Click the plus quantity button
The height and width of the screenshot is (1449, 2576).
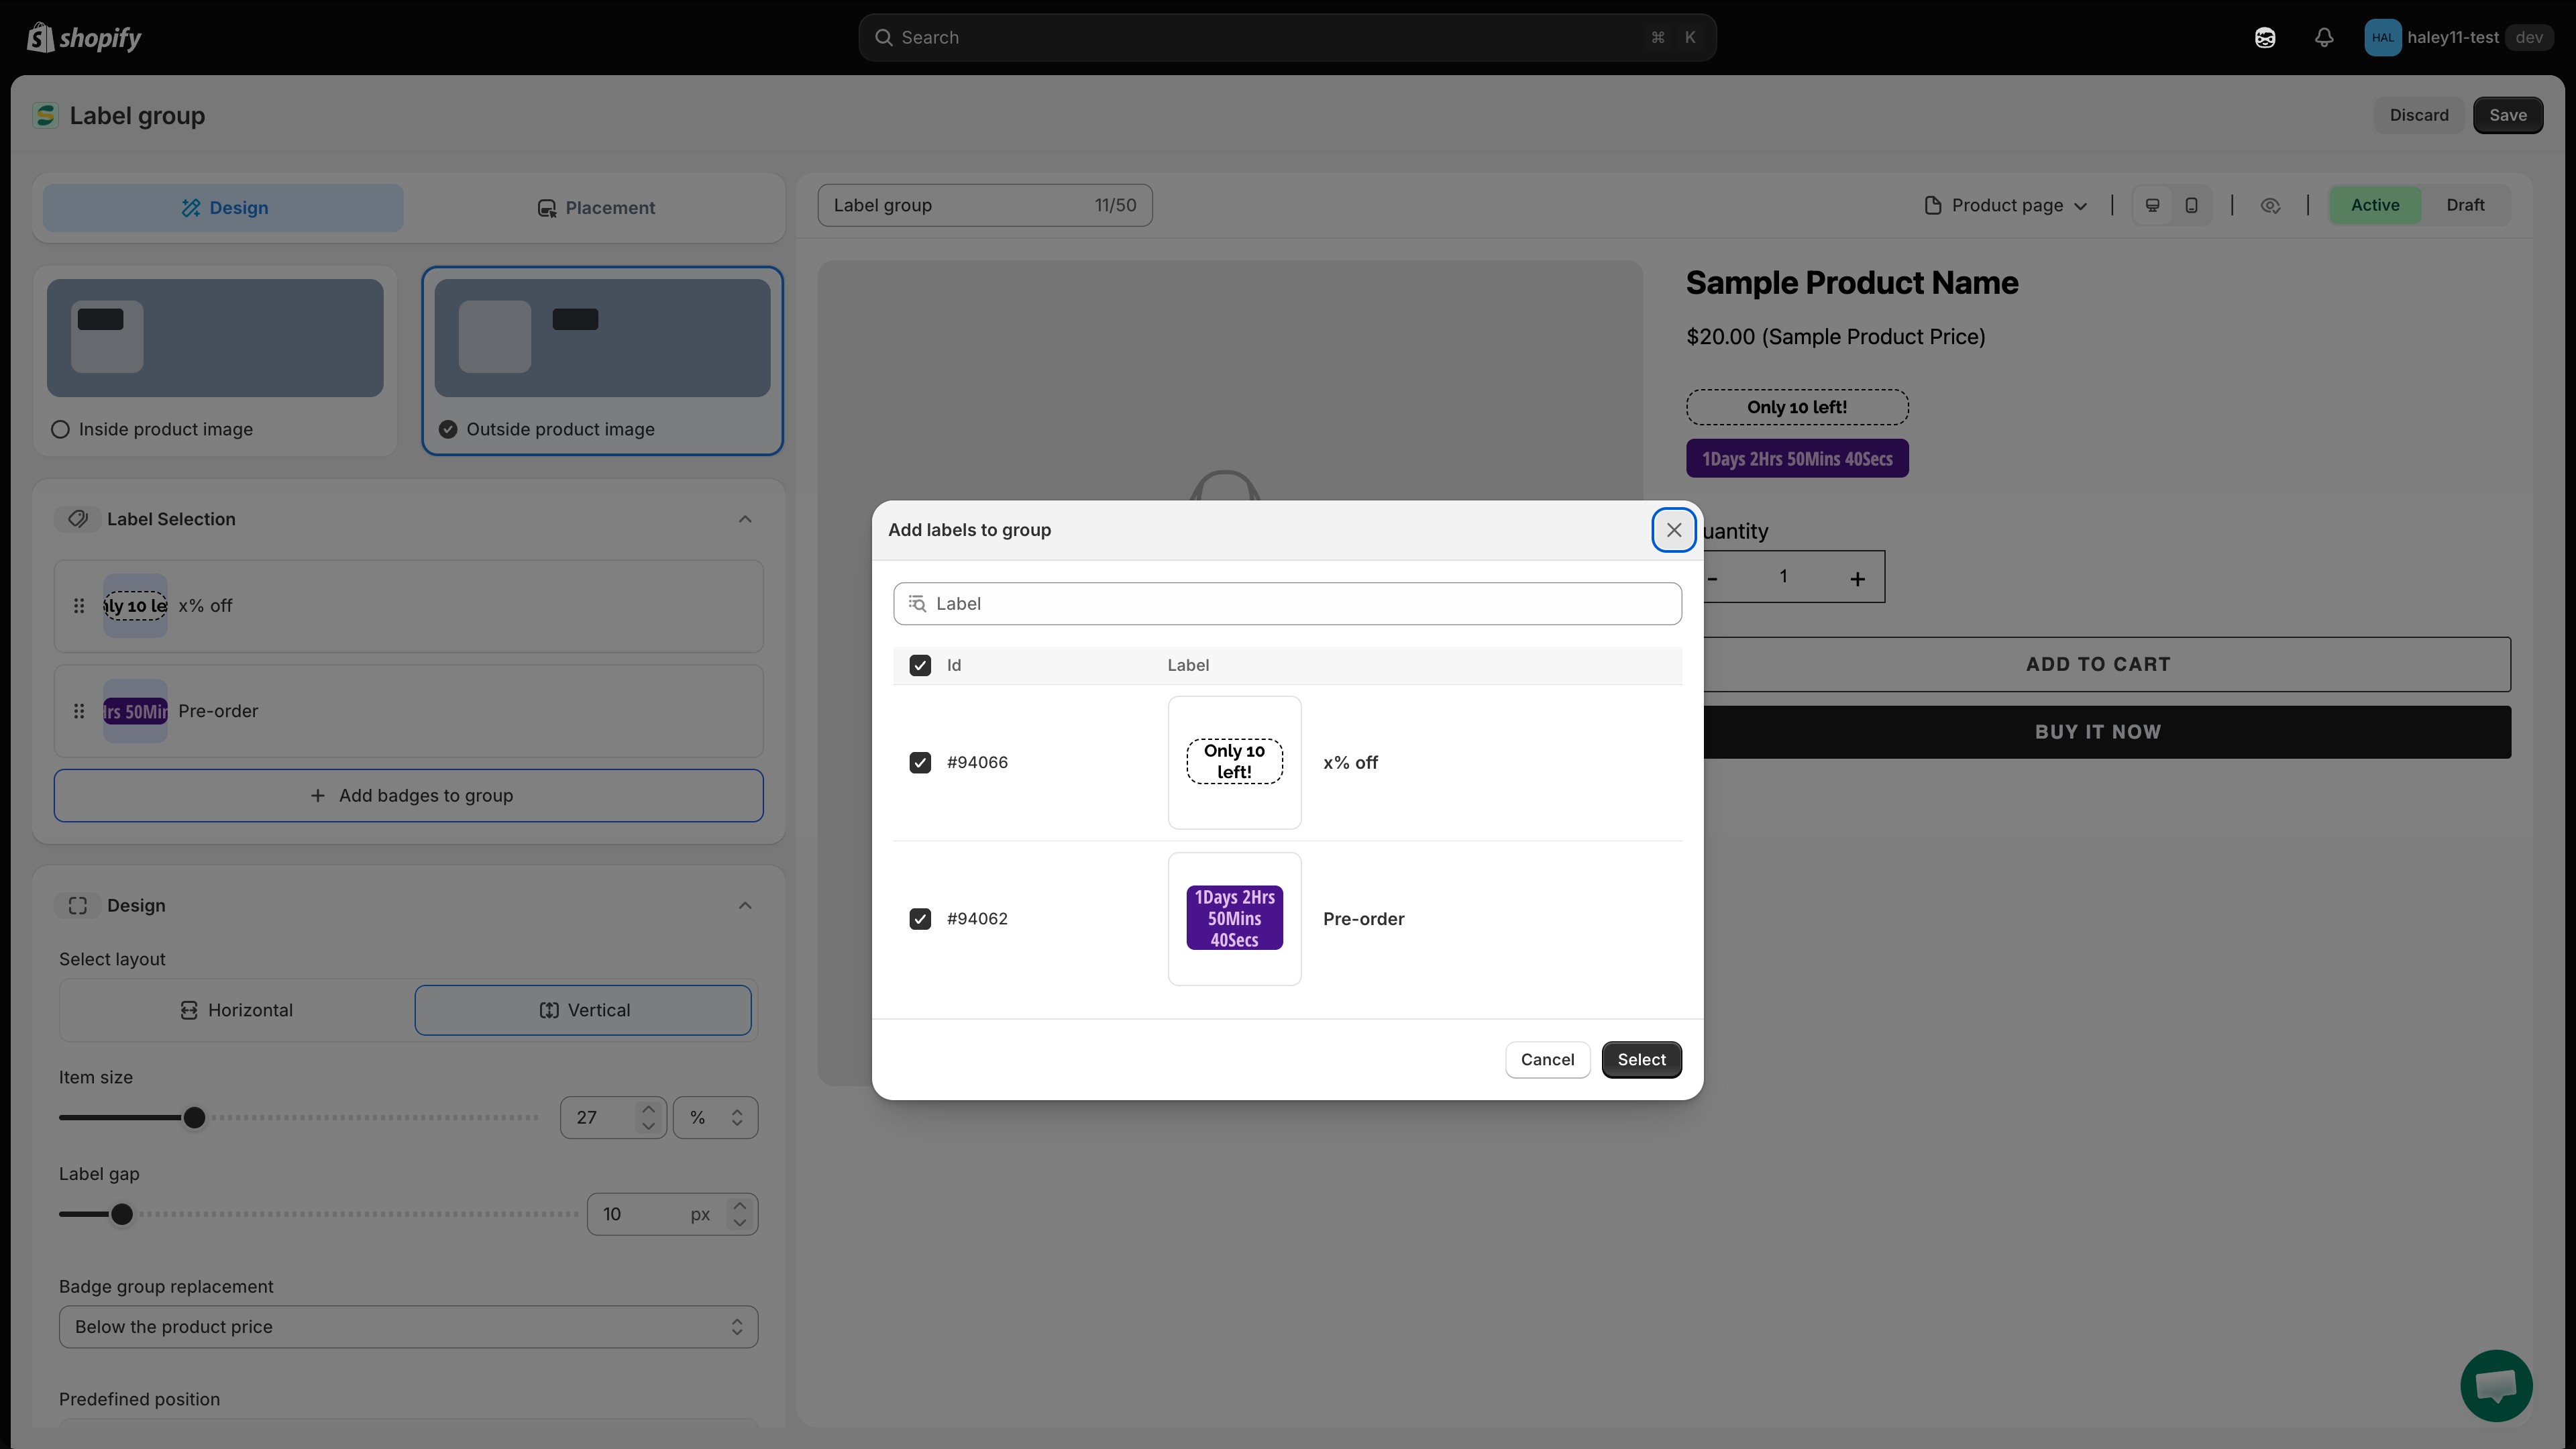coord(1857,578)
